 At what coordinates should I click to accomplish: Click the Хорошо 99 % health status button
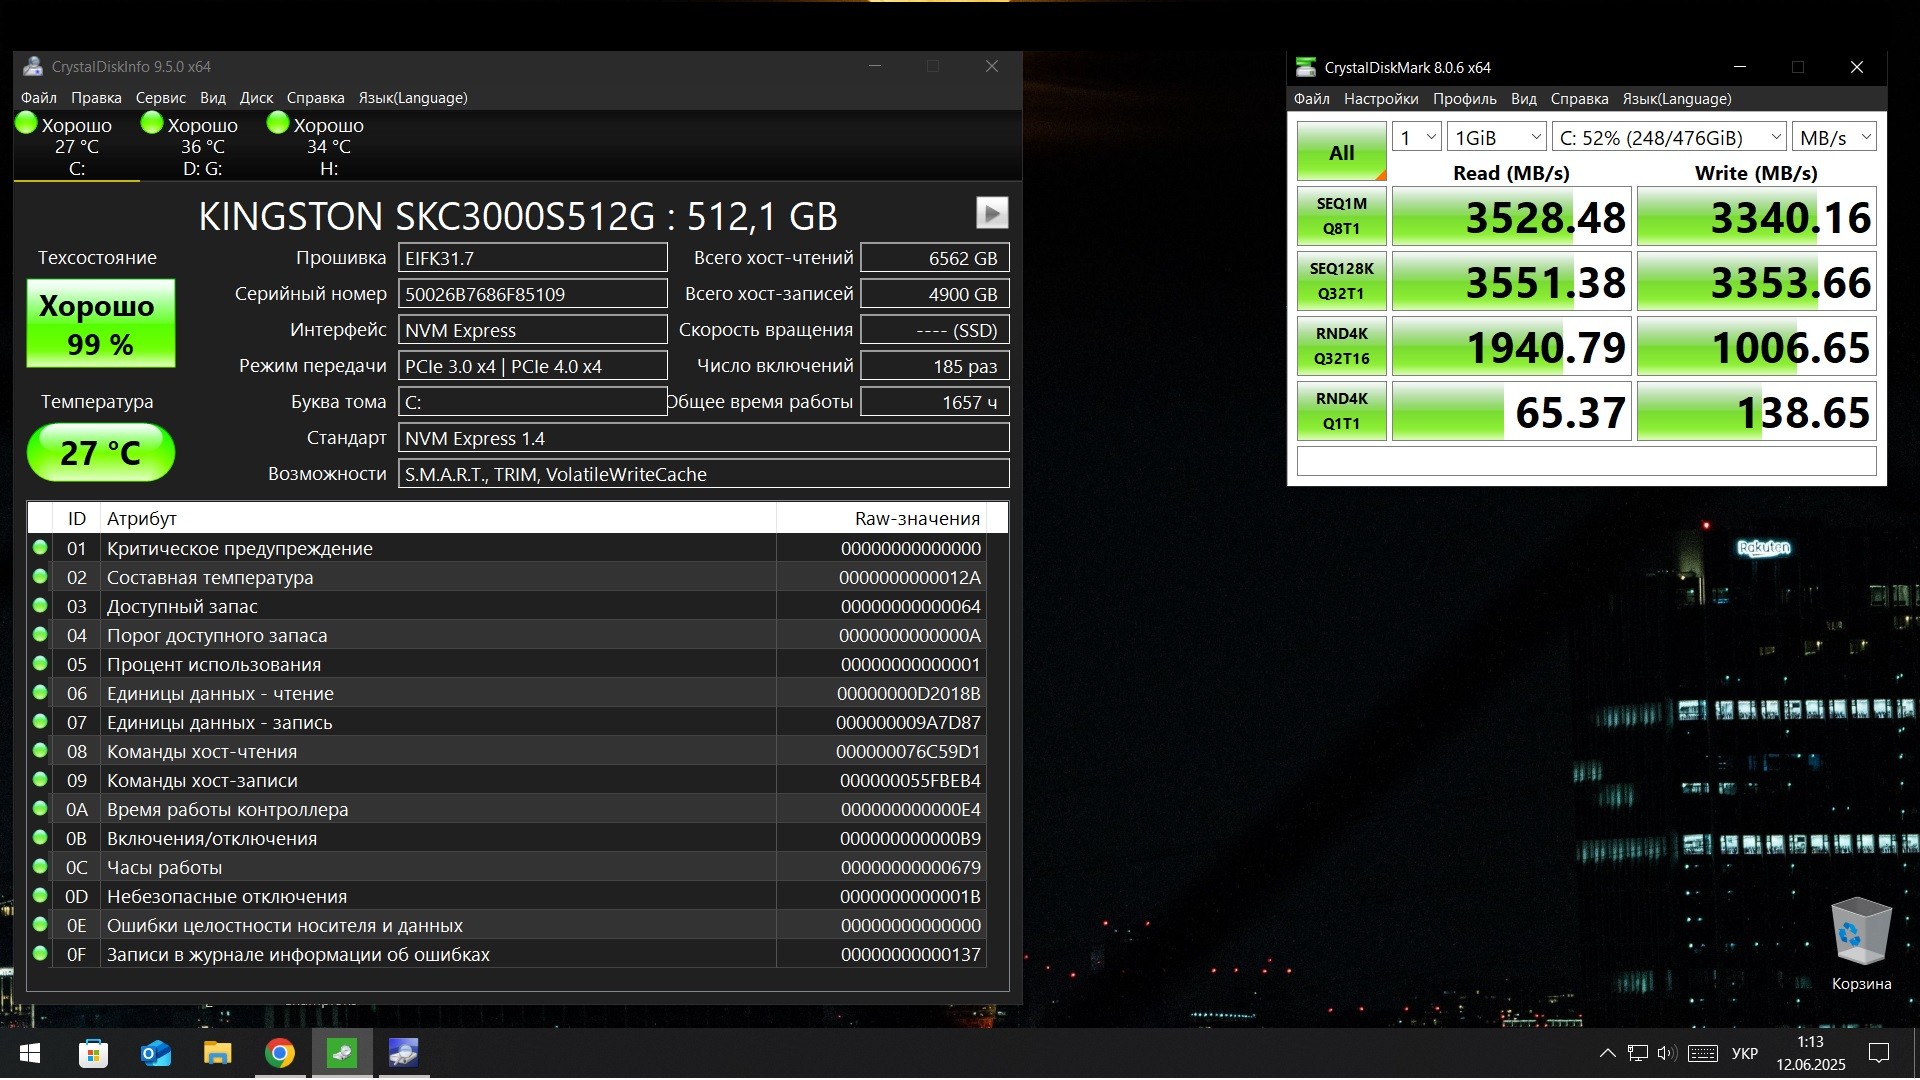tap(101, 324)
